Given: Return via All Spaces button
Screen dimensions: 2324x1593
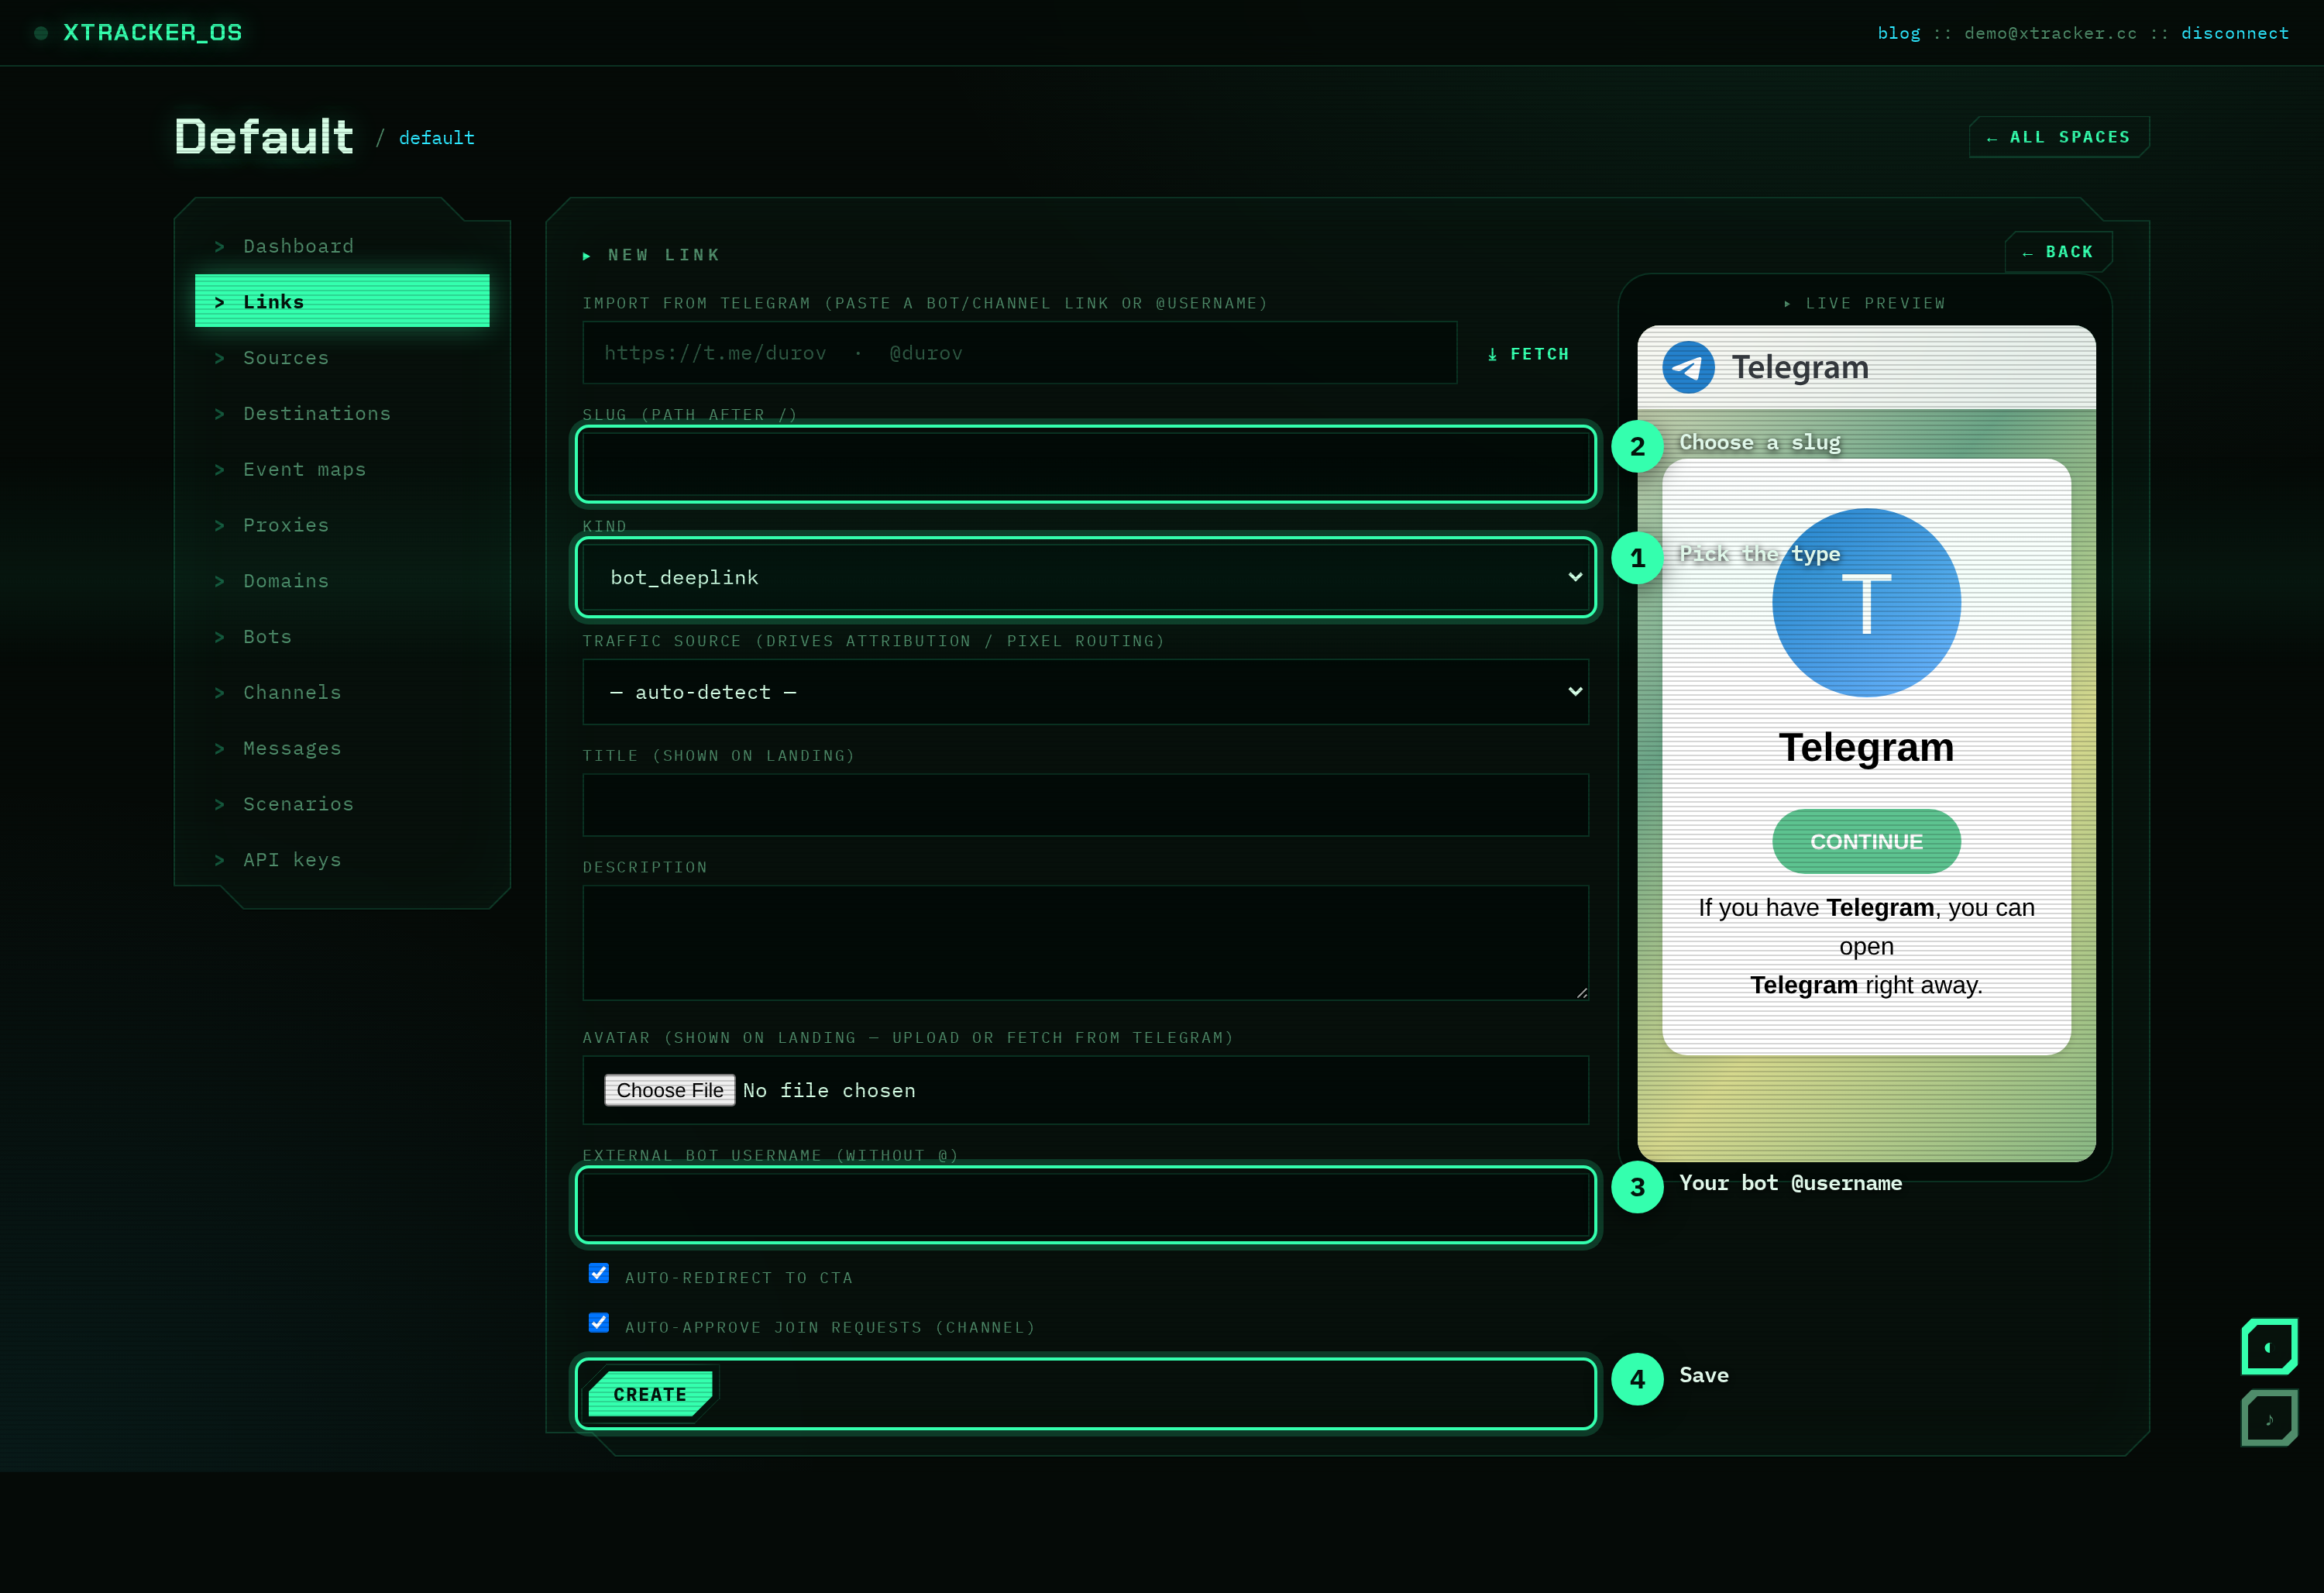Looking at the screenshot, I should [2059, 137].
